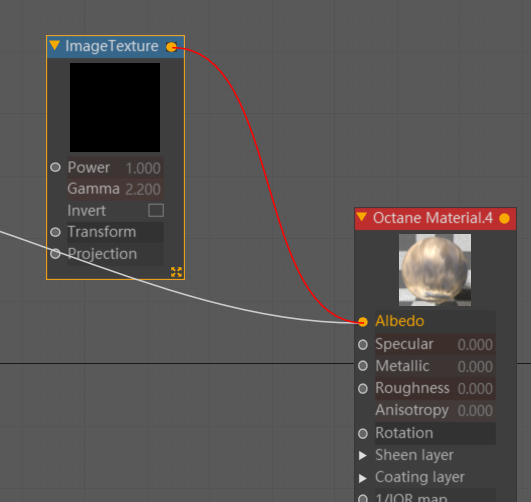
Task: Enable the Invert checkbox
Action: pyautogui.click(x=156, y=210)
